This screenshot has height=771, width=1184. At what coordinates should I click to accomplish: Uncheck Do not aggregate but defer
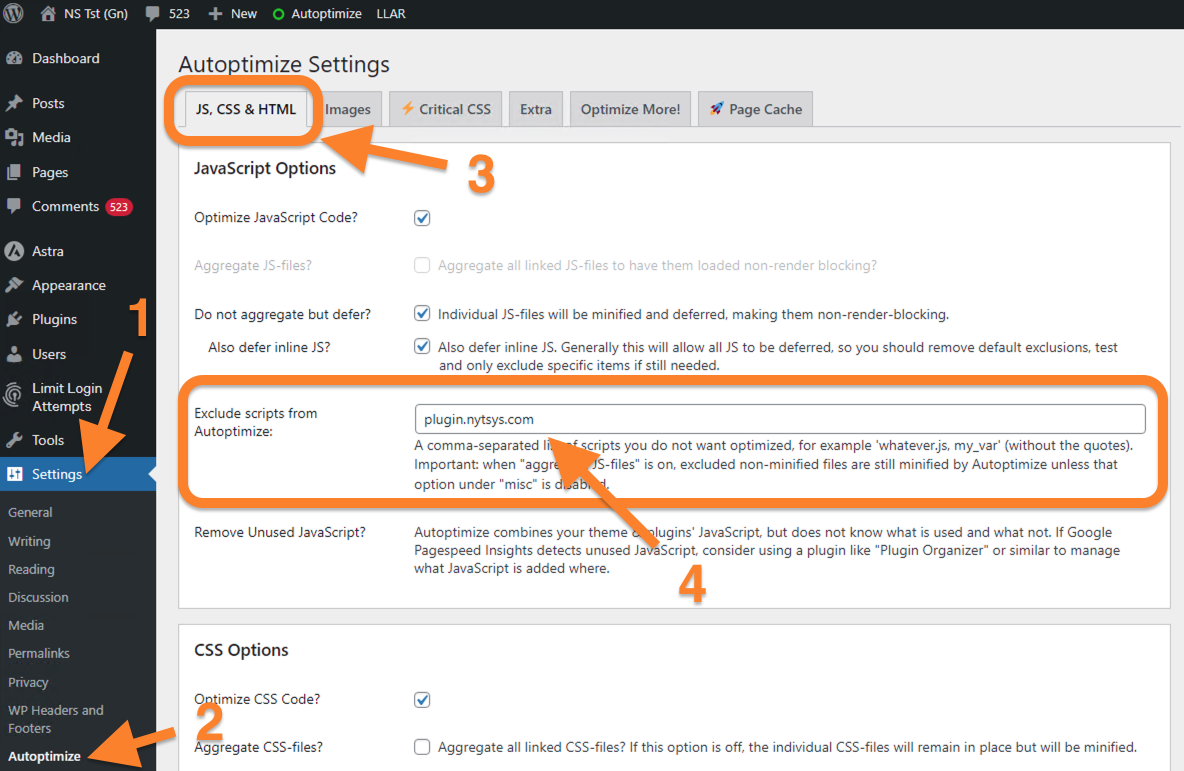[422, 313]
